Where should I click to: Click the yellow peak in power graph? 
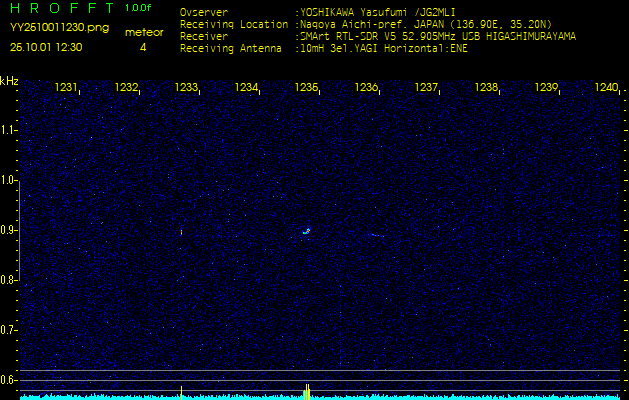(x=307, y=391)
